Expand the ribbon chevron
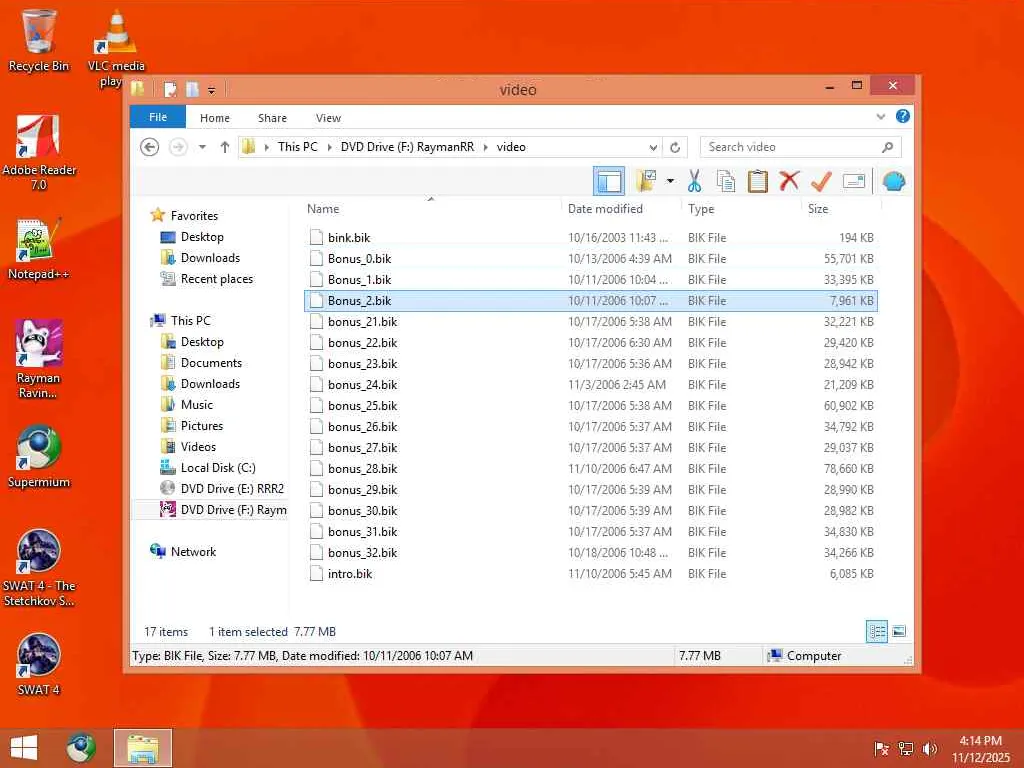This screenshot has width=1024, height=768. [880, 117]
